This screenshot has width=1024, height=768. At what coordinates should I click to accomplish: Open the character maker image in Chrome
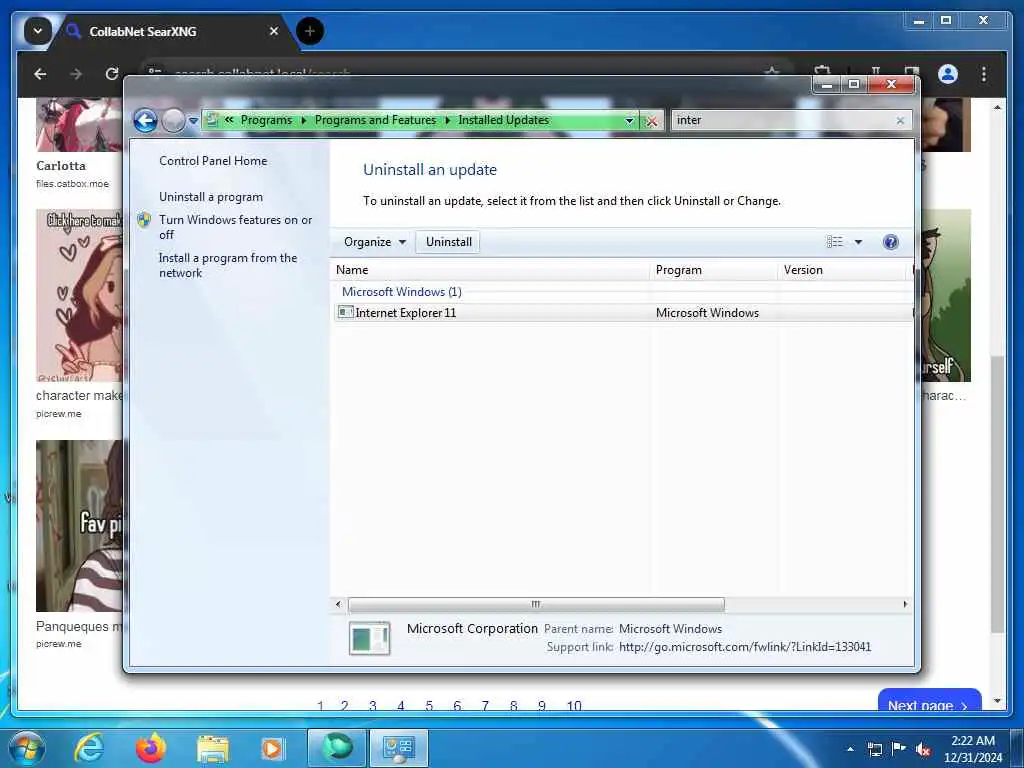tap(79, 295)
